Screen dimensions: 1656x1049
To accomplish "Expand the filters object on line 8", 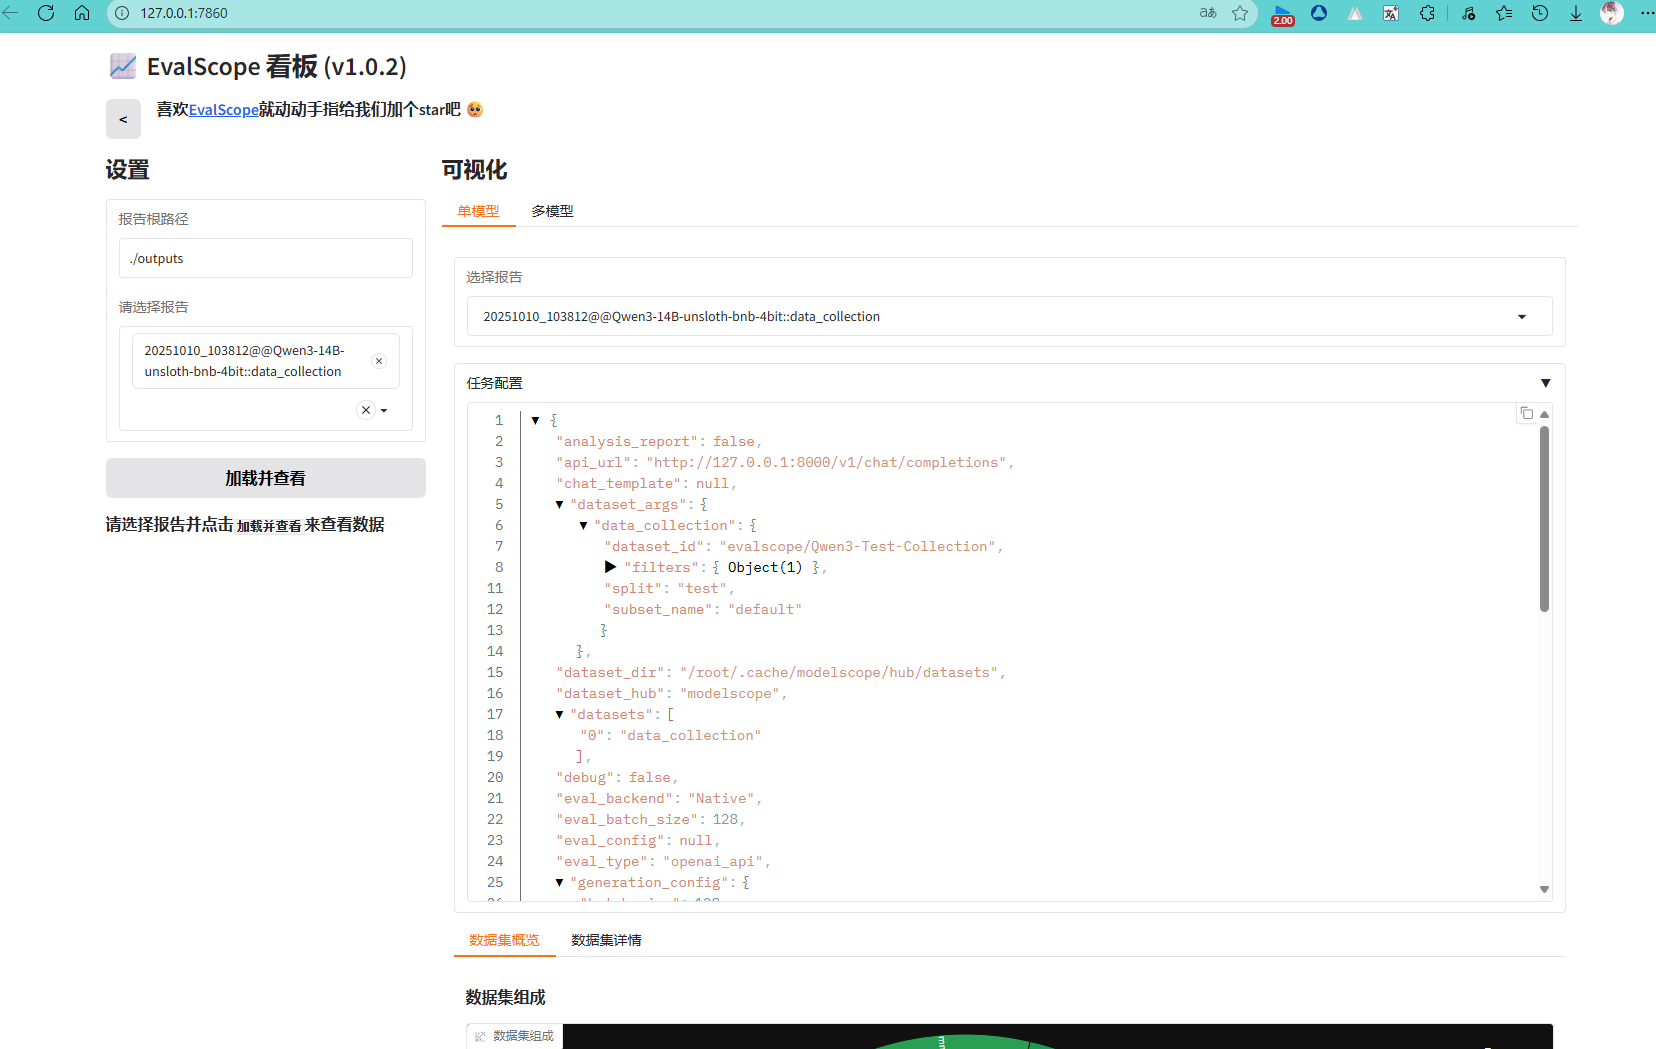I will (x=611, y=567).
